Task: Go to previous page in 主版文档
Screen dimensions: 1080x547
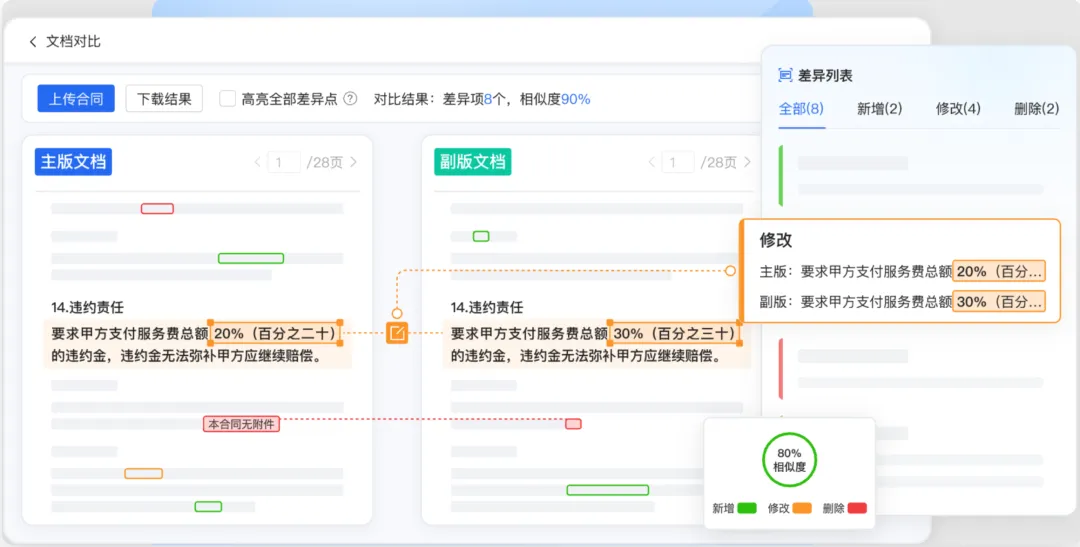Action: point(258,163)
